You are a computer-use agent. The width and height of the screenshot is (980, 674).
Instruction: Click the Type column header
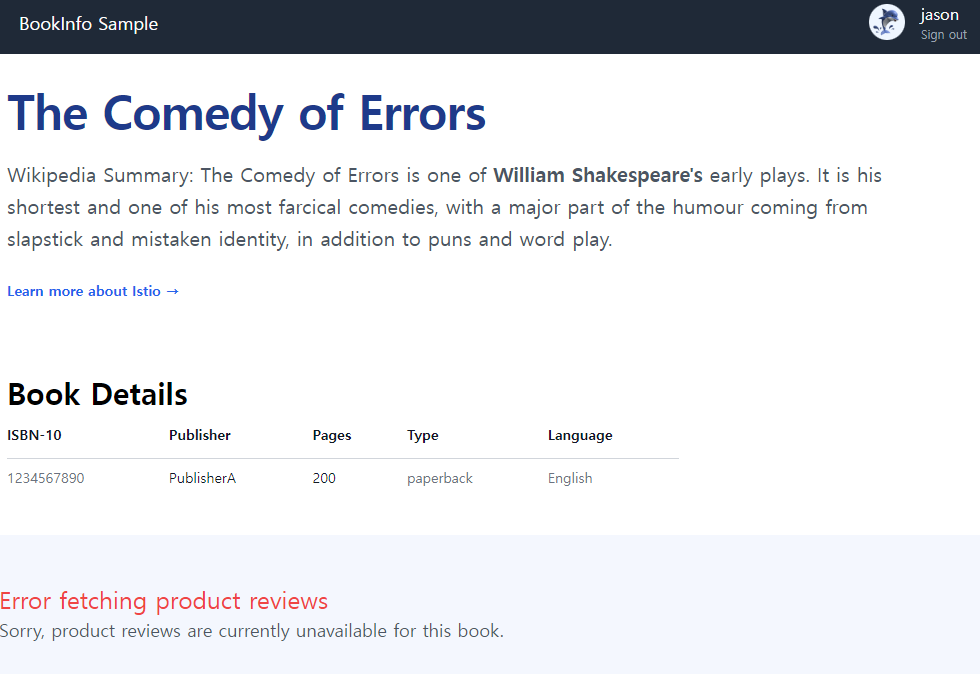tap(422, 435)
